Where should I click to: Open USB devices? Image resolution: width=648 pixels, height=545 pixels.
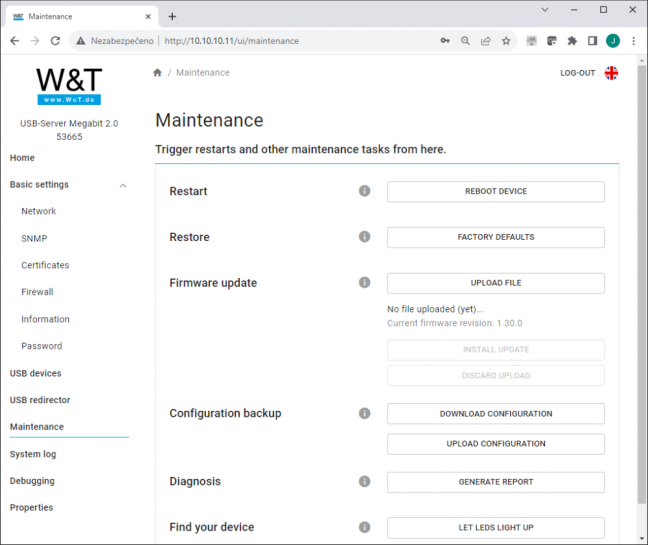pyautogui.click(x=36, y=373)
